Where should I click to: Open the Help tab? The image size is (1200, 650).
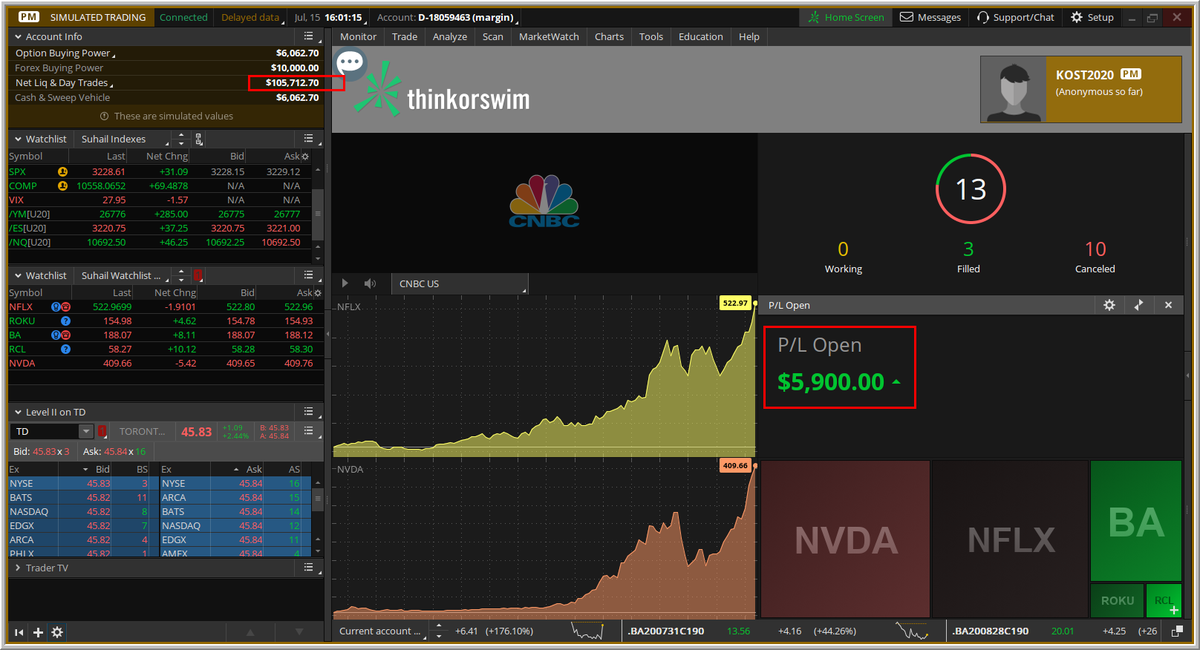tap(749, 37)
